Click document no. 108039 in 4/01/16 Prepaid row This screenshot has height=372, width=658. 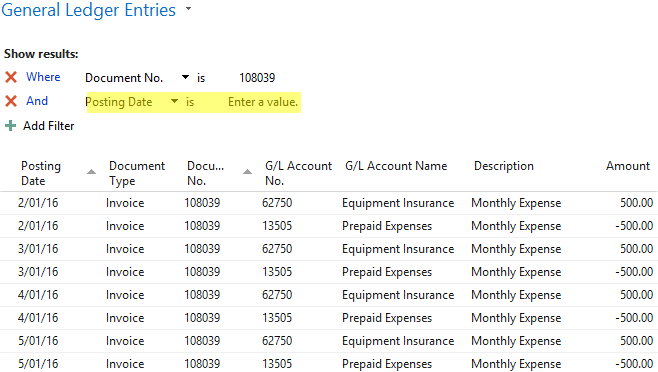point(202,318)
